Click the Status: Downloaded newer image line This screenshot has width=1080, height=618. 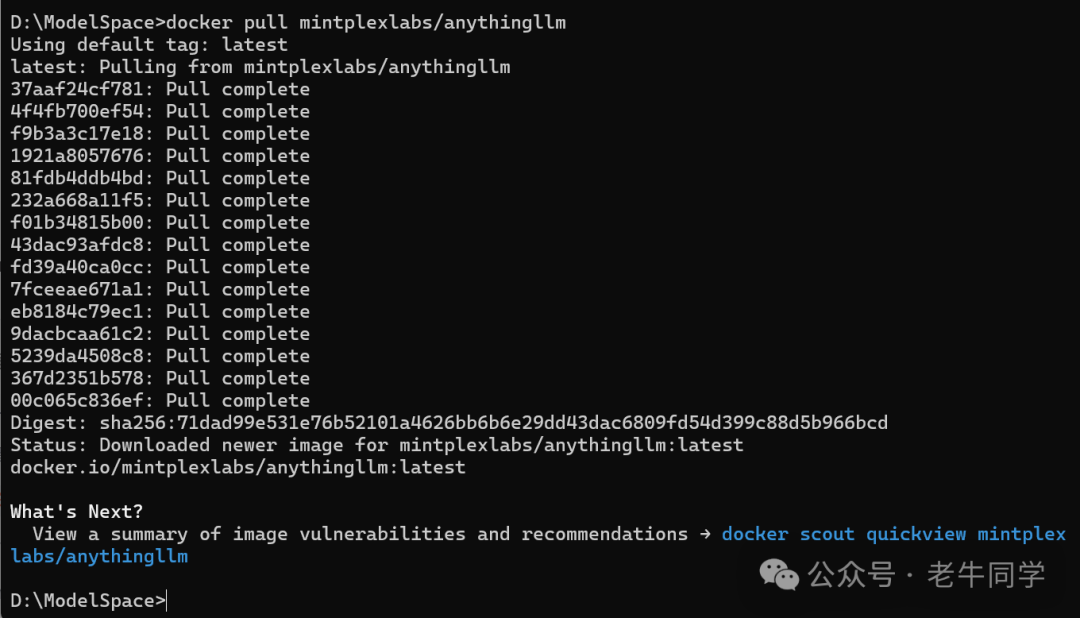(377, 445)
